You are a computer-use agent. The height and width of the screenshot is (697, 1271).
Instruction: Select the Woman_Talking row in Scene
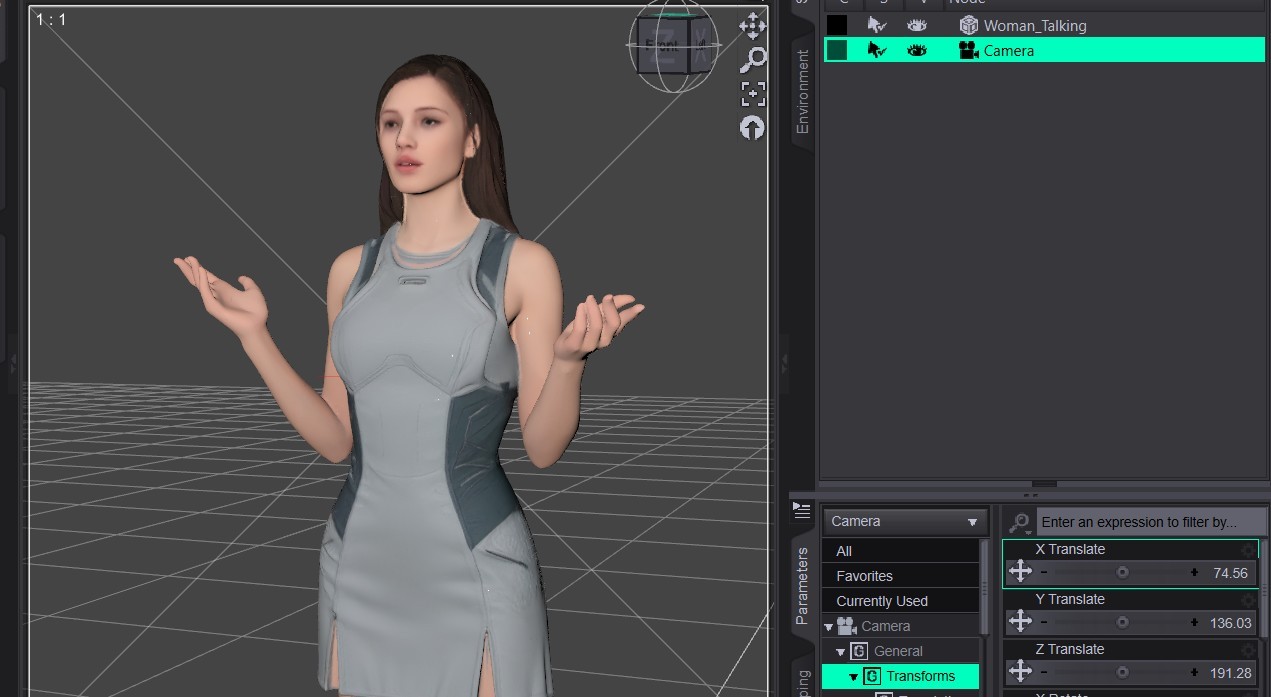click(x=1044, y=25)
